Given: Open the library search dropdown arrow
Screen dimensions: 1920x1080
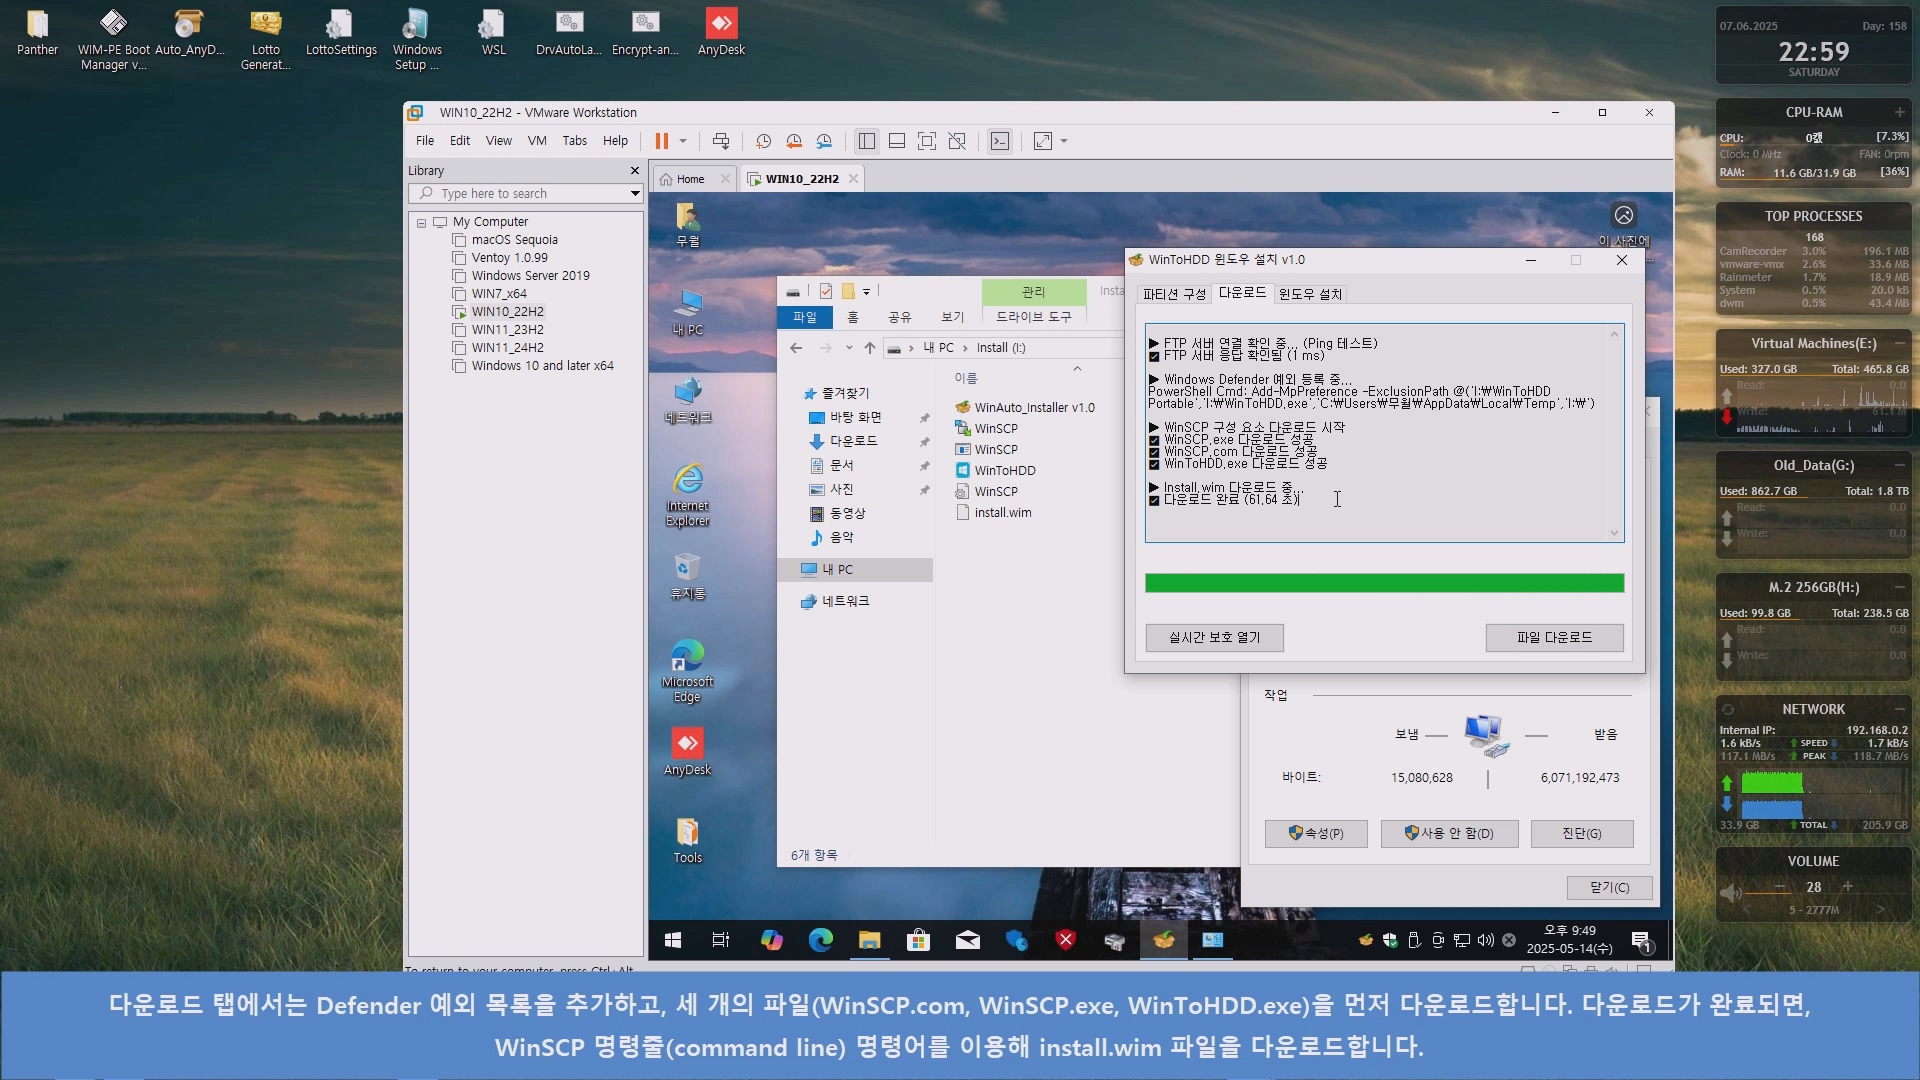Looking at the screenshot, I should pos(634,194).
